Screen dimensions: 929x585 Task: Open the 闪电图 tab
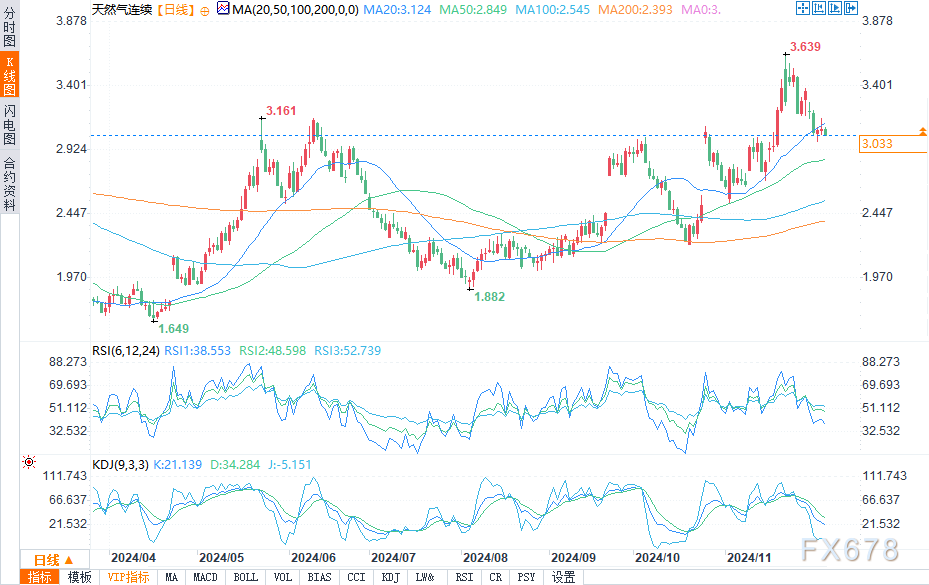click(9, 124)
